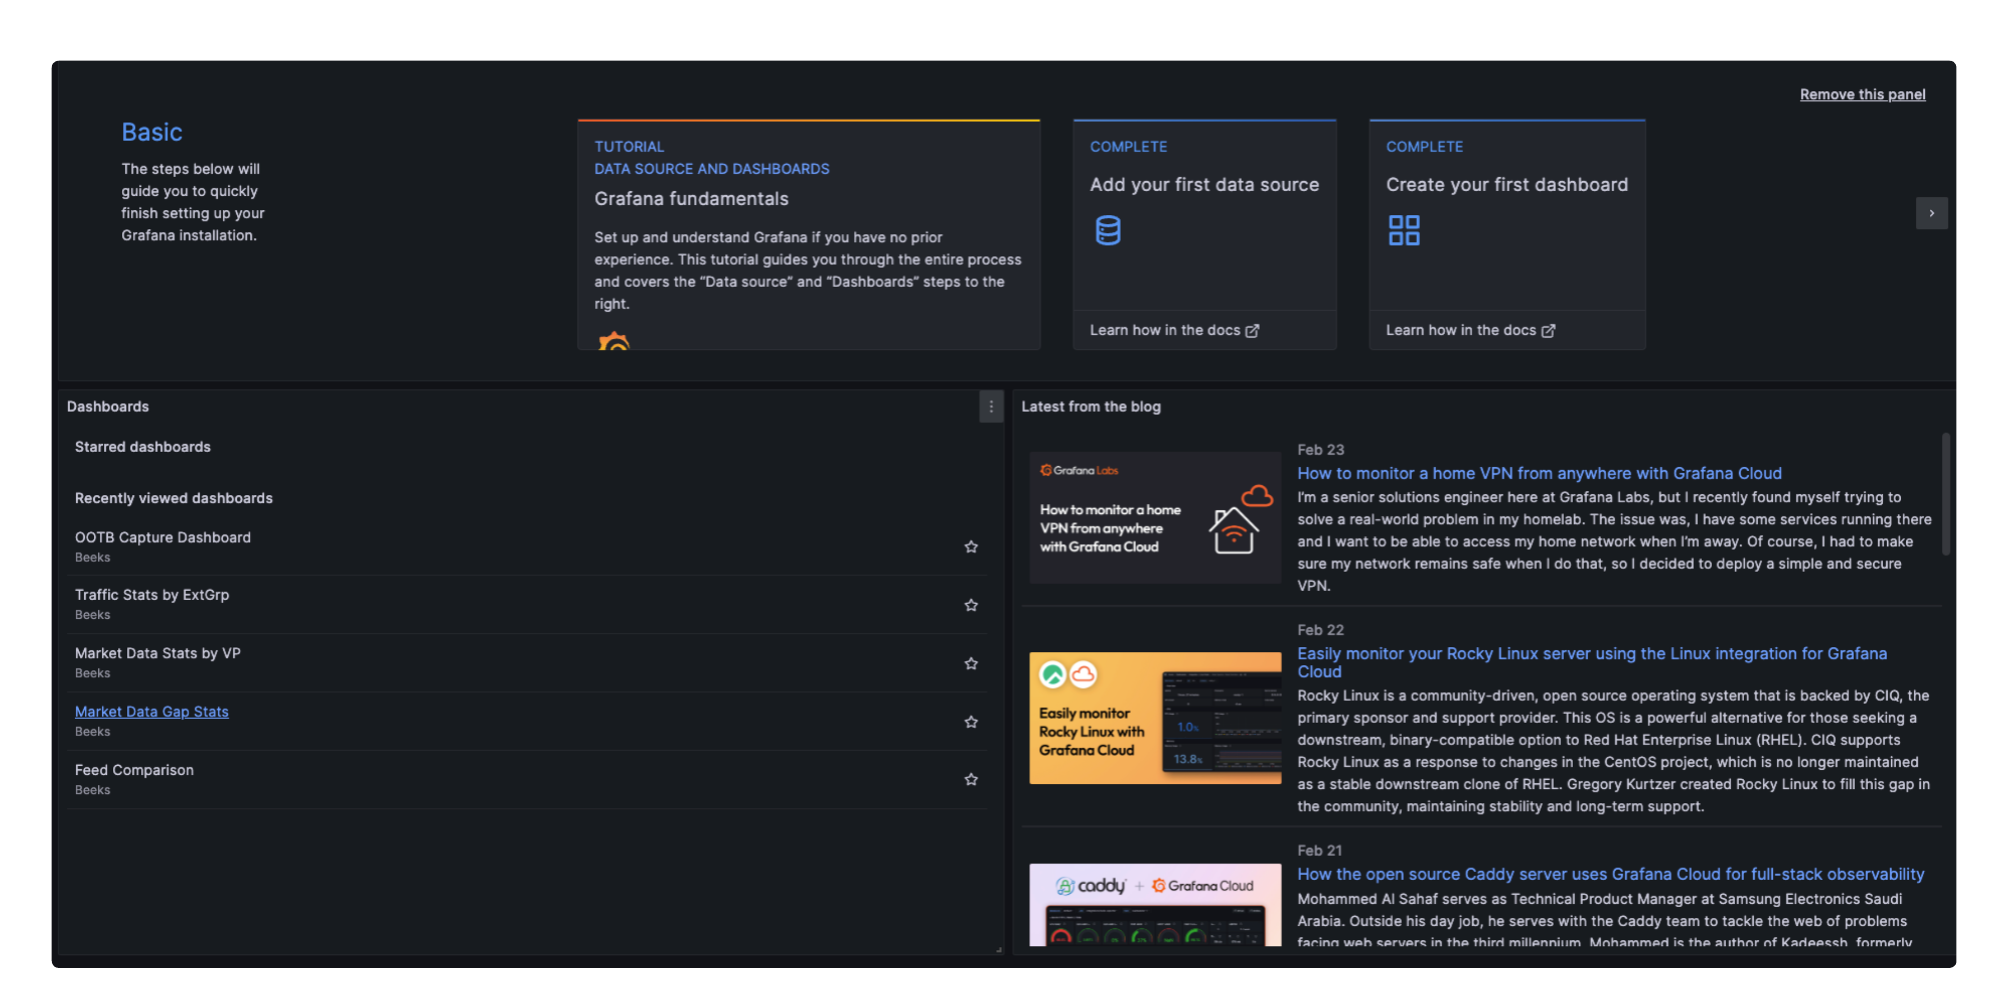Open external link icon under Add data source
Image resolution: width=2000 pixels, height=1002 pixels.
tap(1252, 331)
